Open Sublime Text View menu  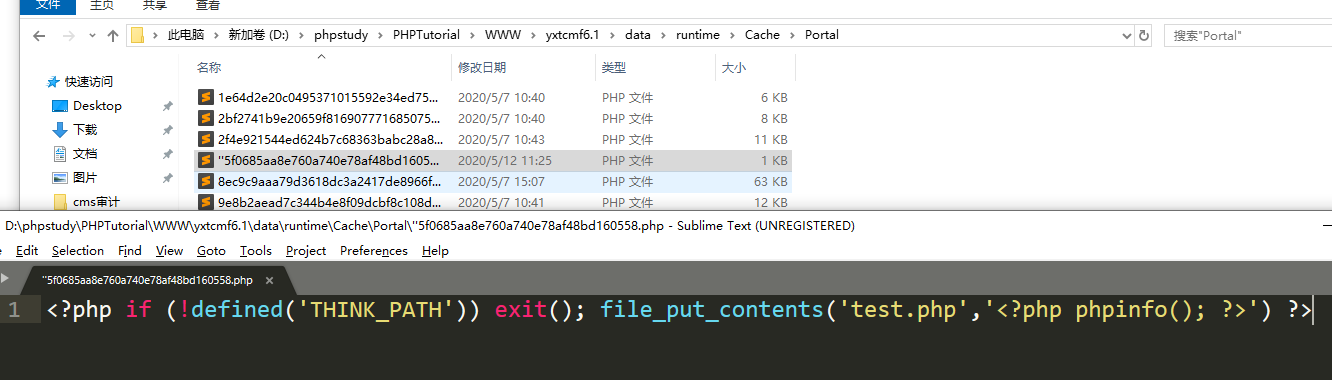tap(170, 251)
